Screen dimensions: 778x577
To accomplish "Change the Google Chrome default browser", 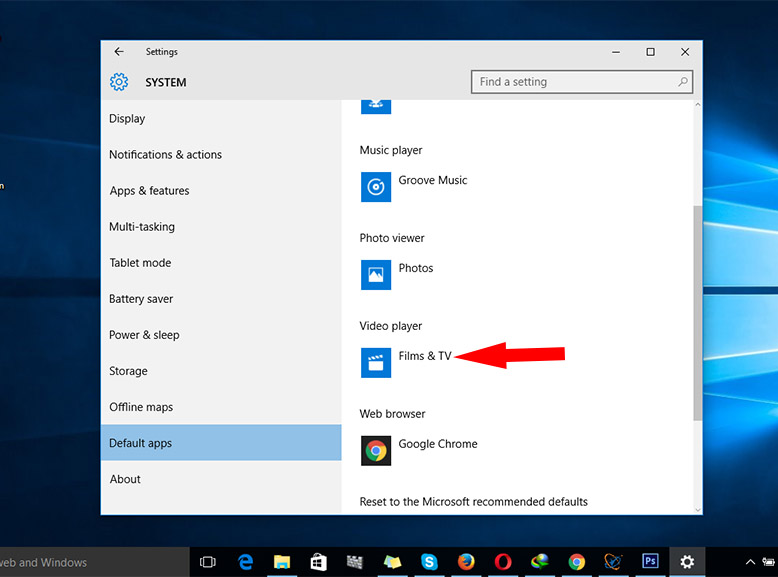I will (438, 444).
